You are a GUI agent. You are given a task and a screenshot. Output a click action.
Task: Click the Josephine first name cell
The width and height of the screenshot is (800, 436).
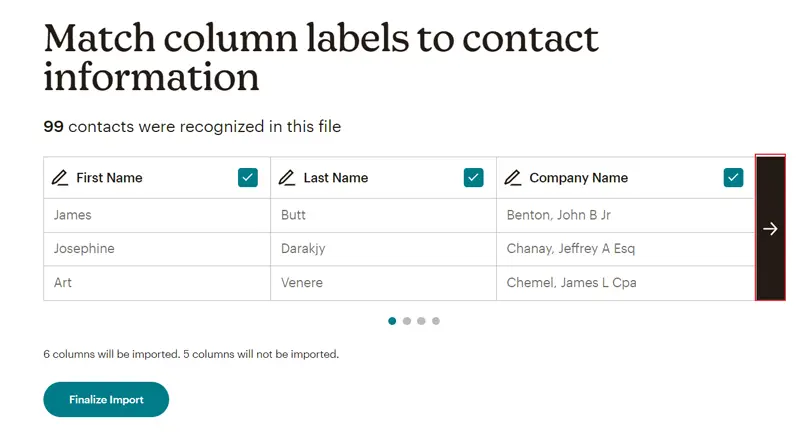pos(84,249)
